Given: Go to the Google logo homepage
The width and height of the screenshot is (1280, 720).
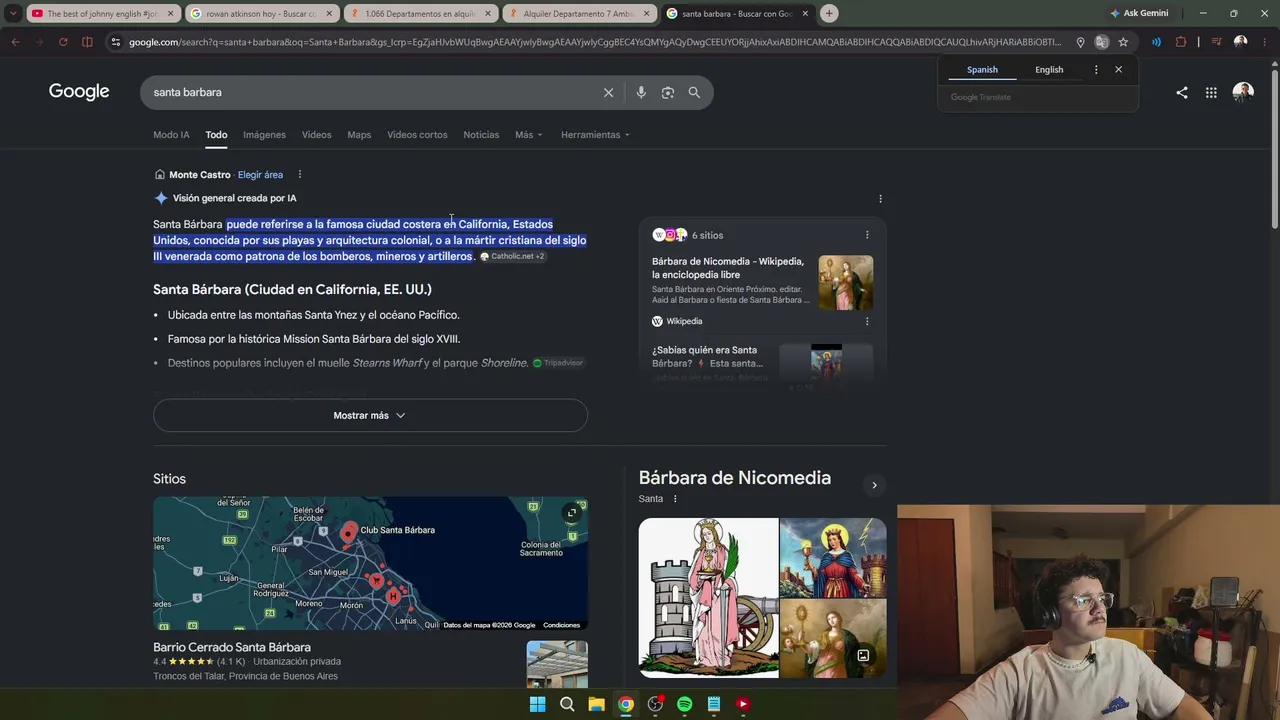Looking at the screenshot, I should pyautogui.click(x=79, y=92).
